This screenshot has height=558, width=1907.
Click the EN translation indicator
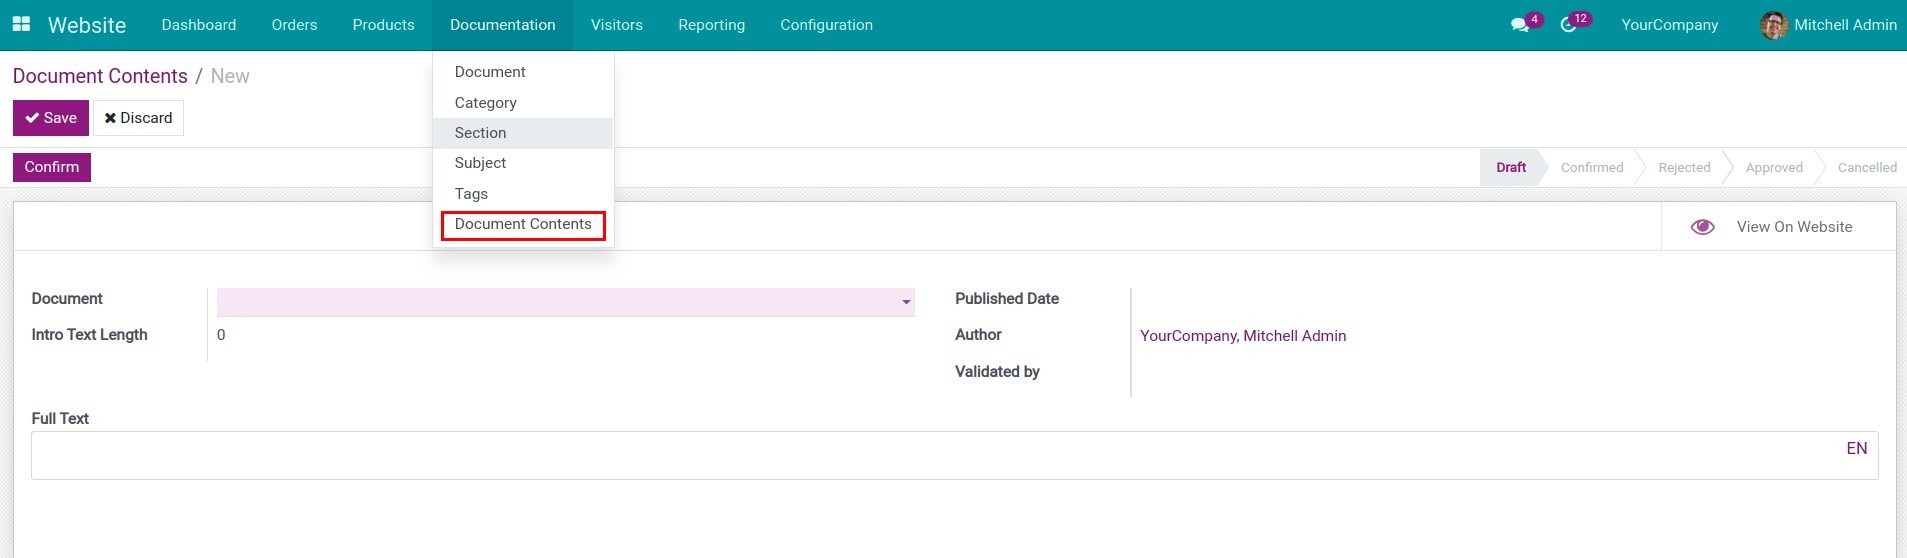click(x=1856, y=448)
